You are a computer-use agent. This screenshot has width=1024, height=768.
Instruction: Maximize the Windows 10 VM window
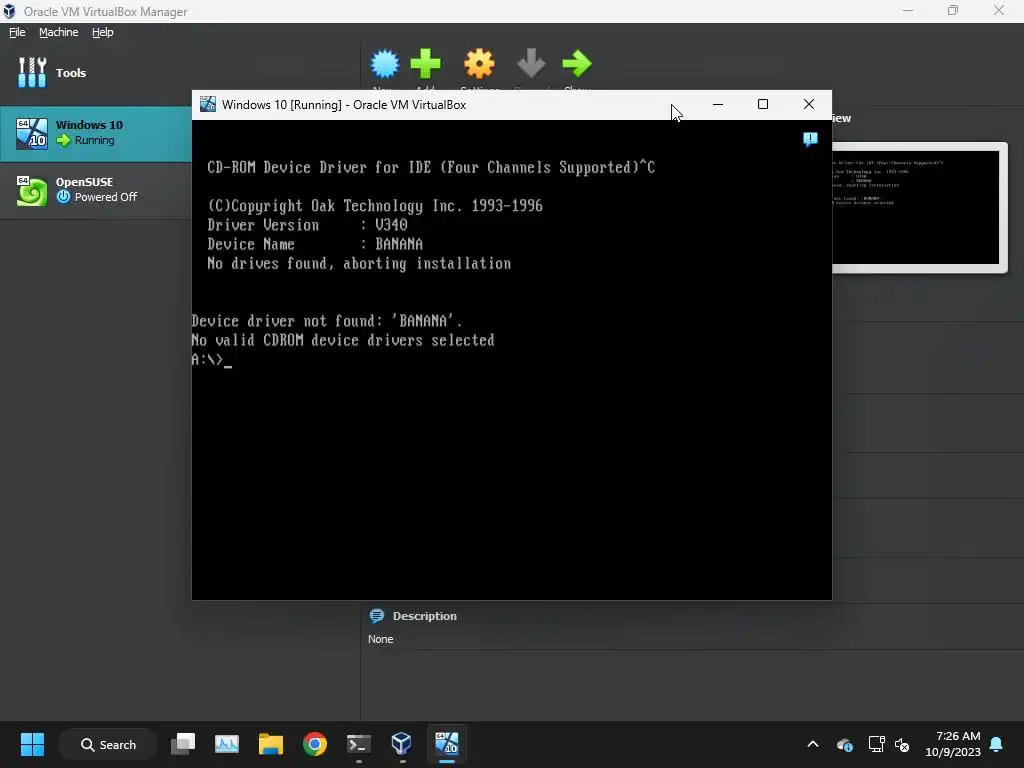tap(763, 104)
